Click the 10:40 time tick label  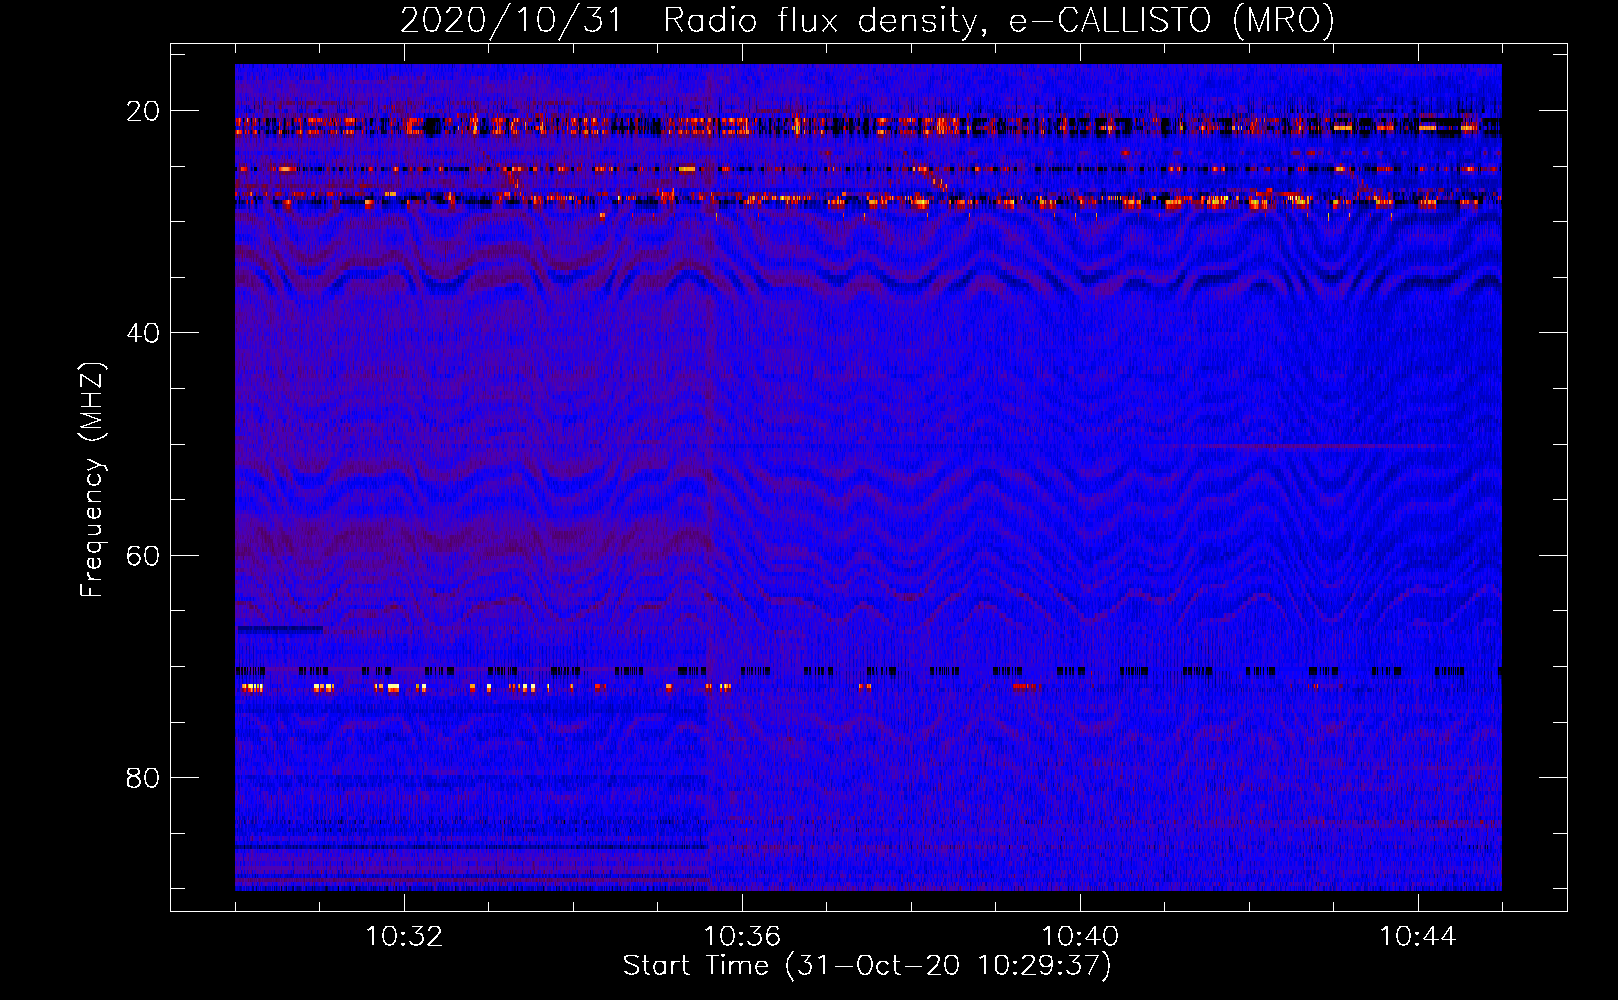pos(1080,937)
